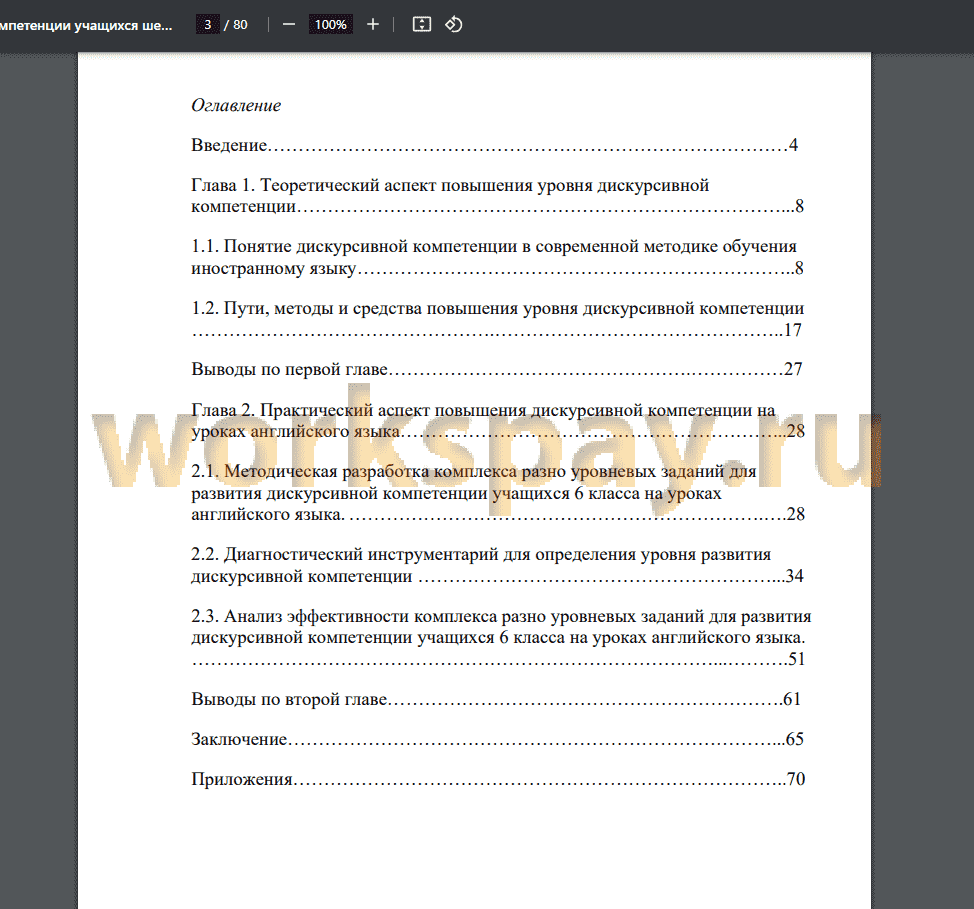Select the "Введение" contents line

(x=494, y=145)
